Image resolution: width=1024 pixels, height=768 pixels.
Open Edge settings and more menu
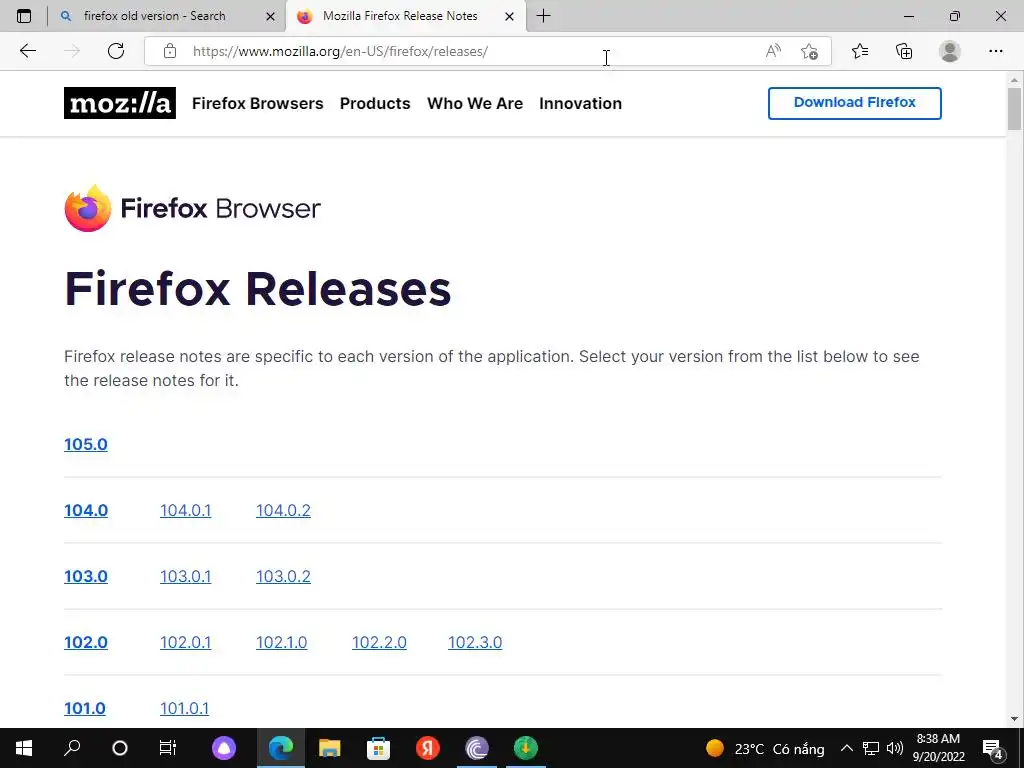click(x=995, y=51)
